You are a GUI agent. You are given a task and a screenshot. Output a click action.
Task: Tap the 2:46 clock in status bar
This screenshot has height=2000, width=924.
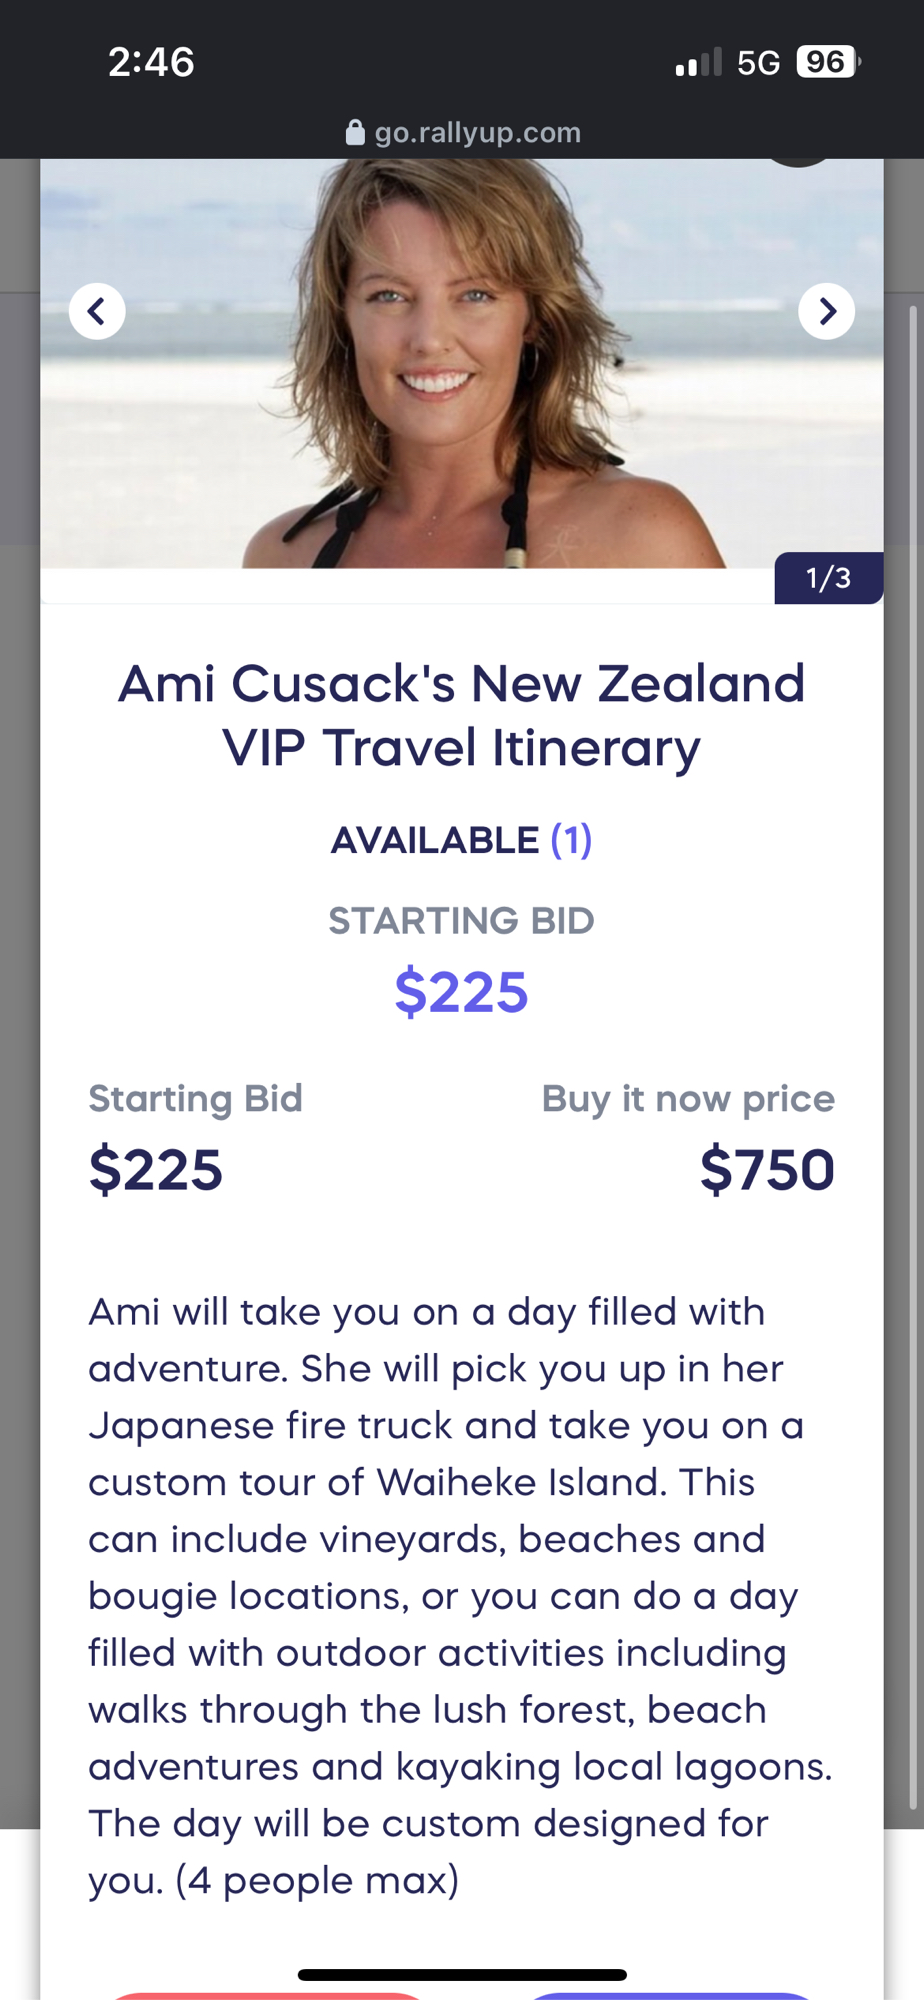tap(151, 63)
